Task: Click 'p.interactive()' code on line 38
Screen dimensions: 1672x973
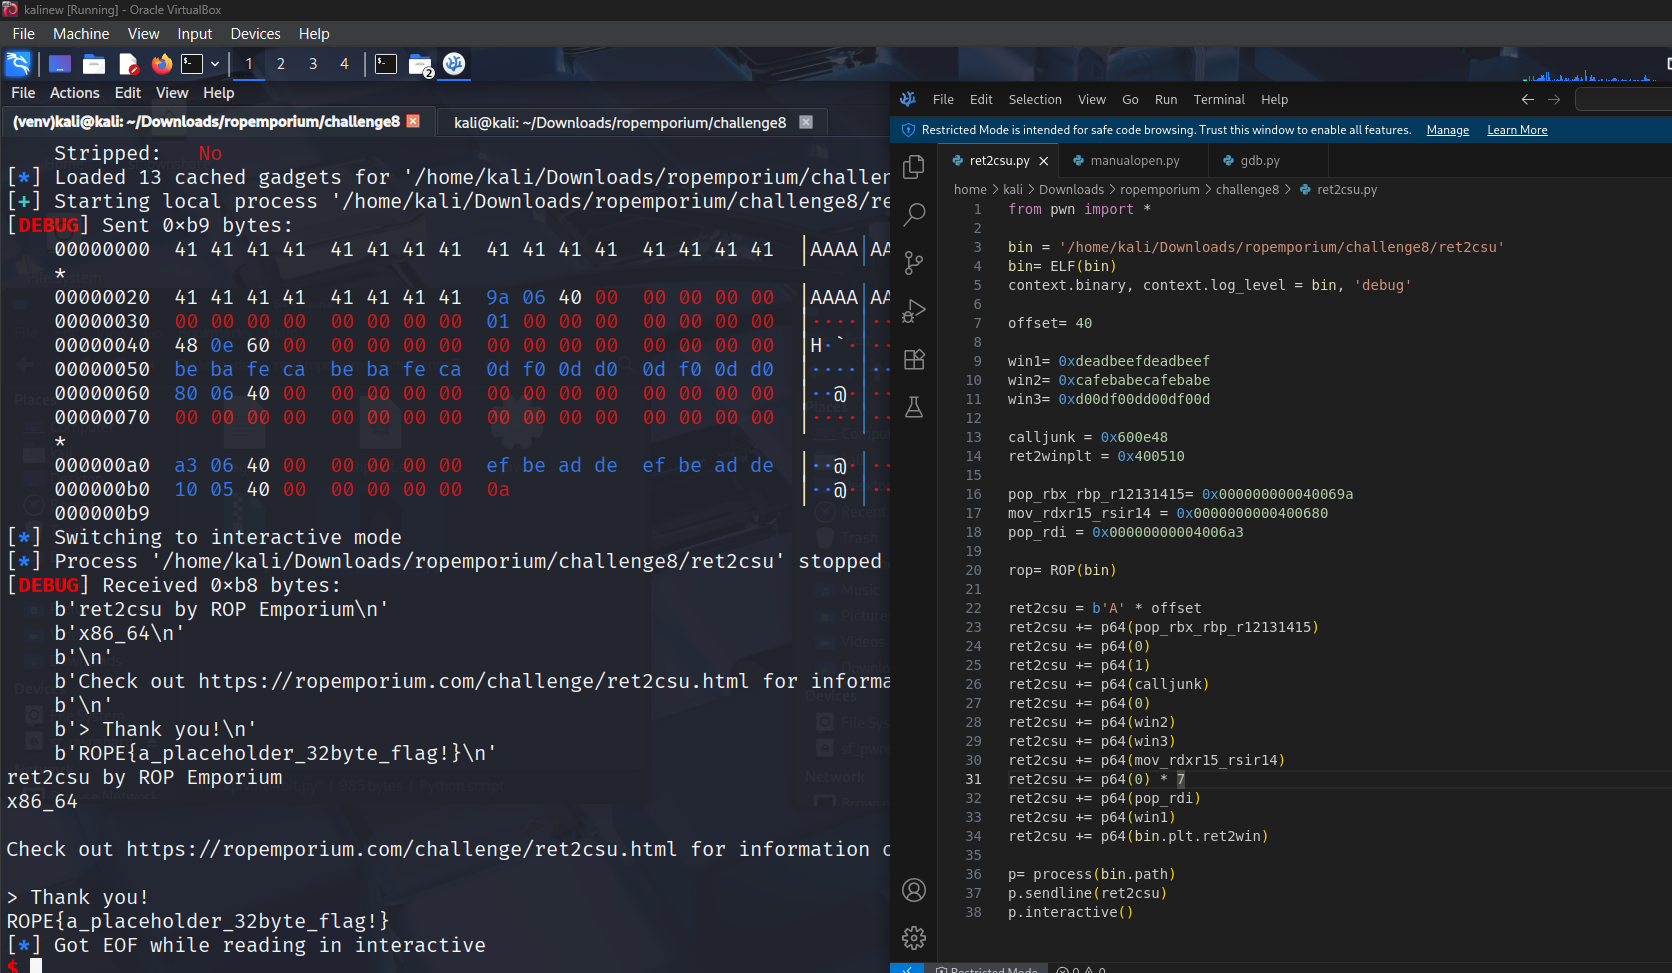Action: 1070,913
